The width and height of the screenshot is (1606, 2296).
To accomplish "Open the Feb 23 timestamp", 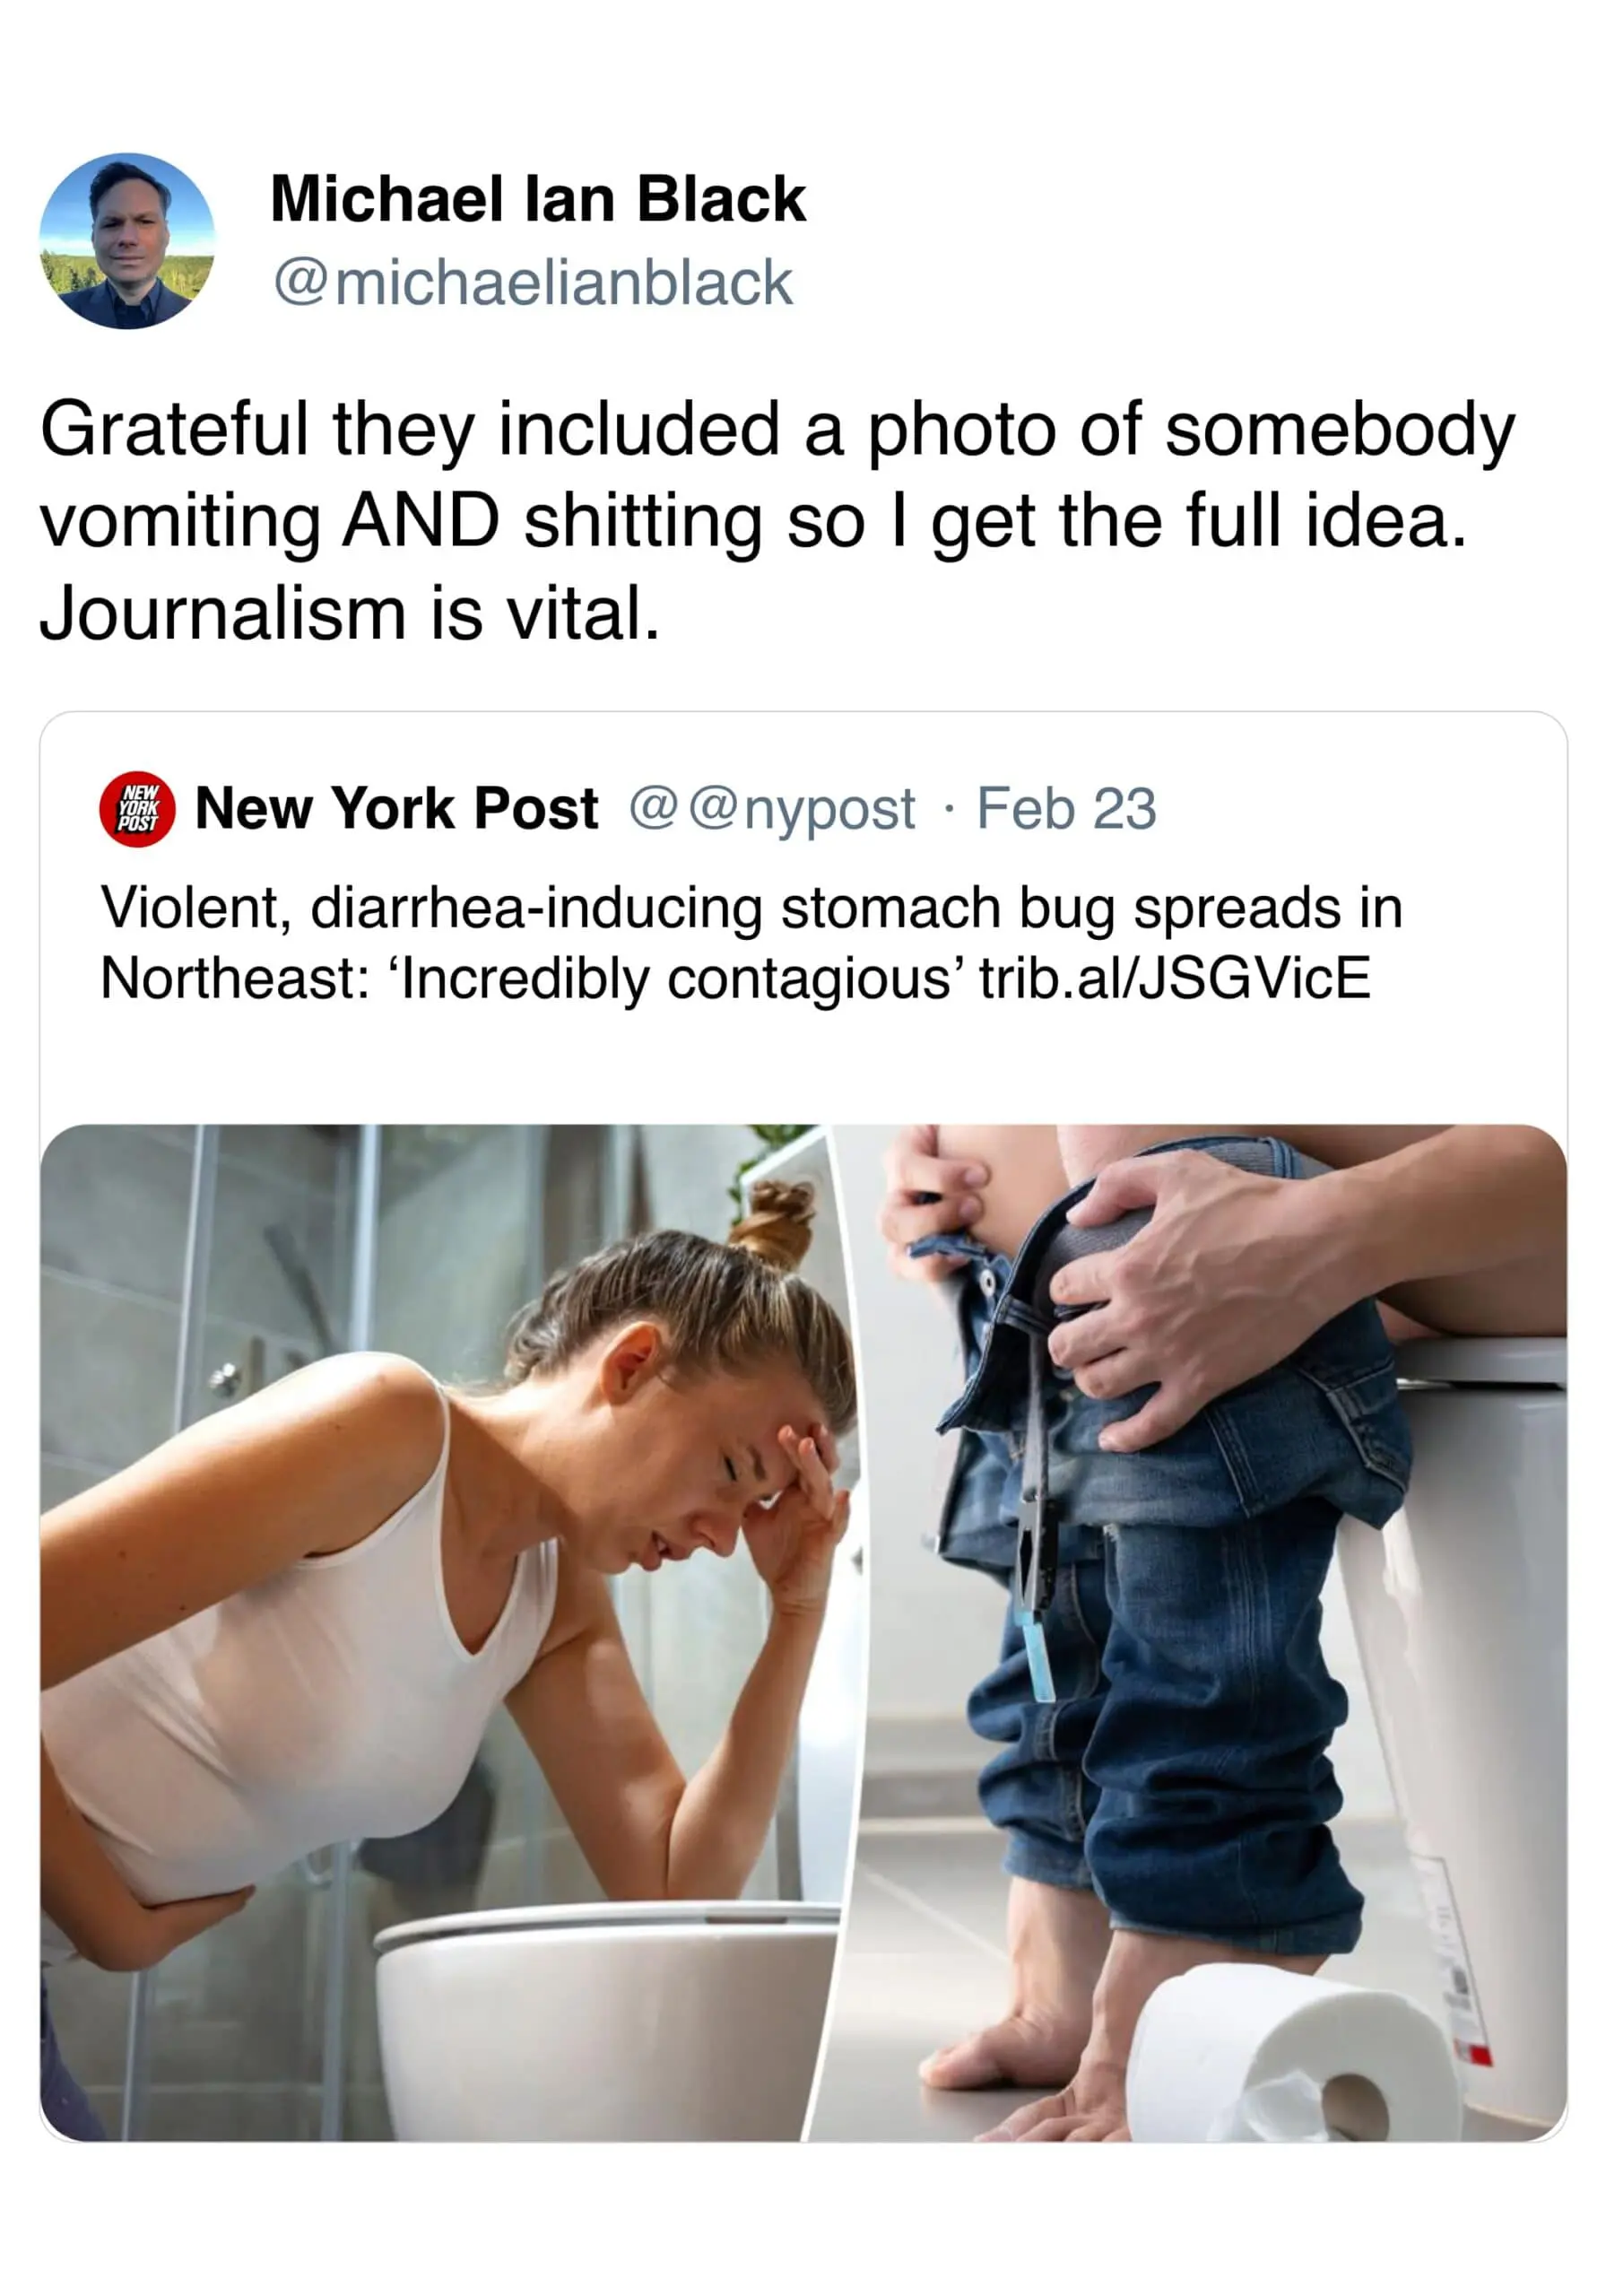I will [1067, 808].
